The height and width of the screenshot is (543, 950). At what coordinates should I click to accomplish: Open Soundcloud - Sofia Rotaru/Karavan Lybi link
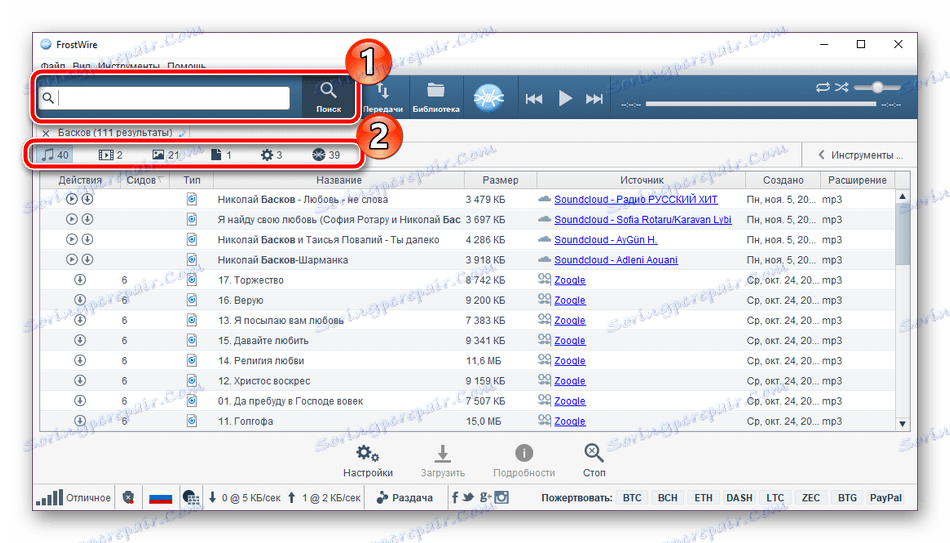(643, 219)
